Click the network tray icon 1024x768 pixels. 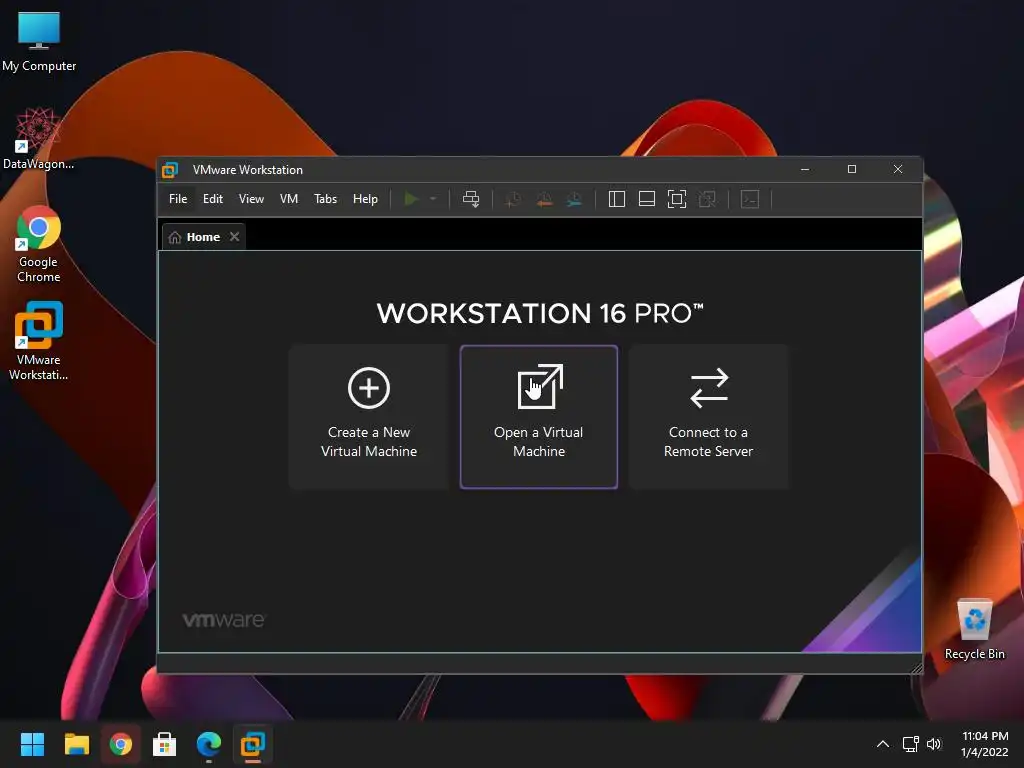[x=910, y=744]
